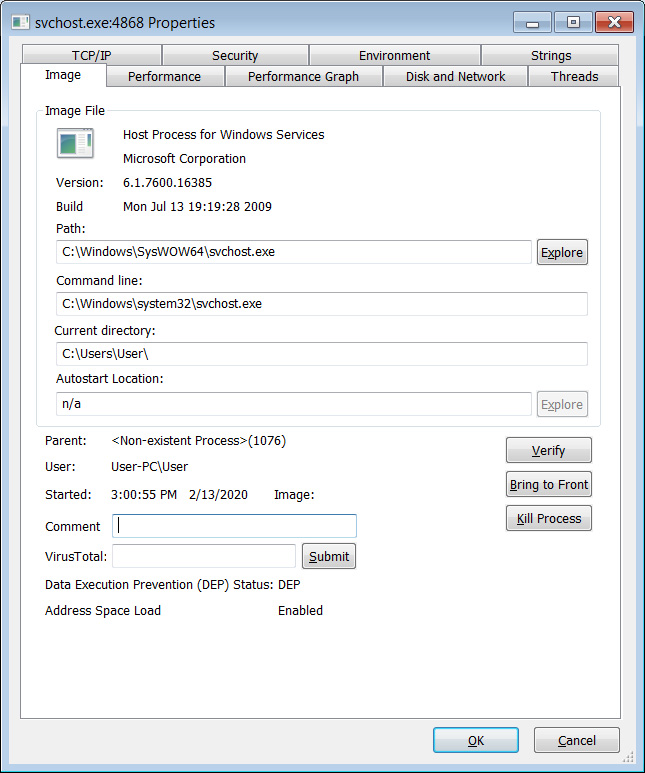Click the Autostart Location field
The width and height of the screenshot is (645, 773).
[x=293, y=404]
